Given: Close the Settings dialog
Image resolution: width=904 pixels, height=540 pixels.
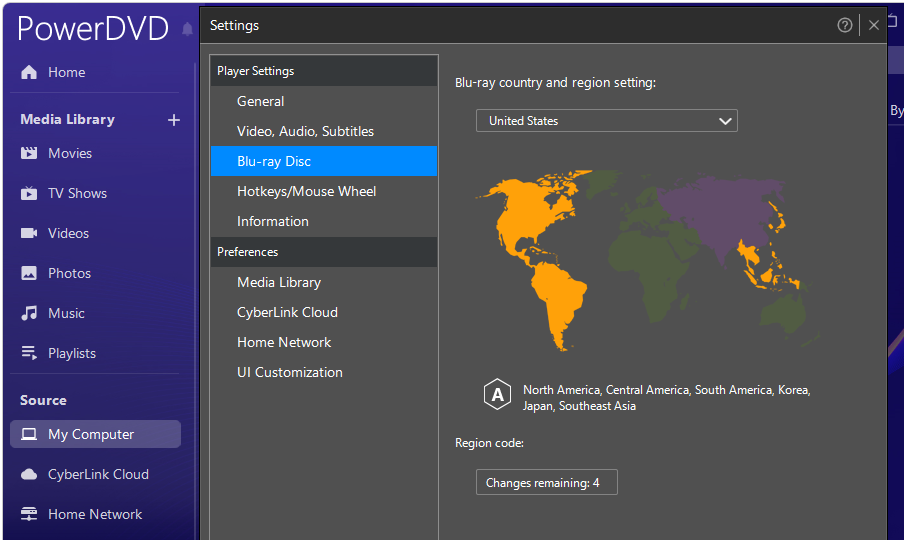Looking at the screenshot, I should (873, 25).
